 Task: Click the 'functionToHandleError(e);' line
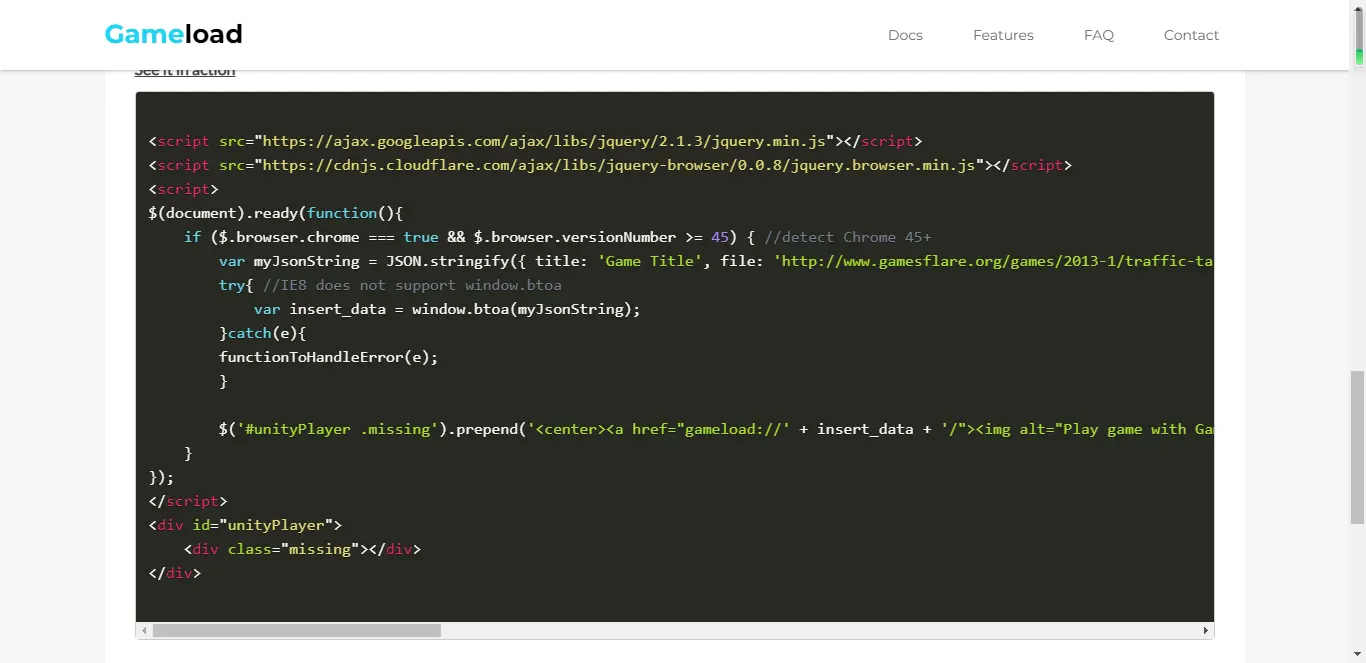[329, 357]
